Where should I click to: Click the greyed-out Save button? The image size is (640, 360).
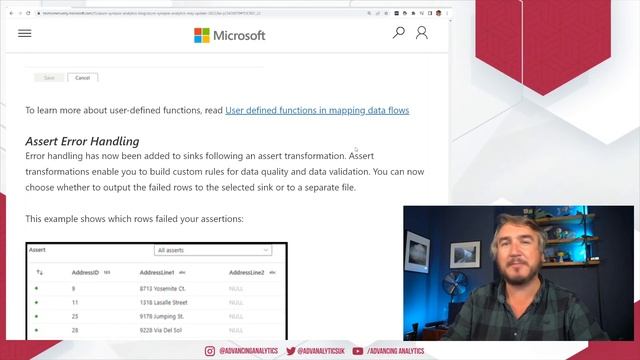click(x=49, y=78)
